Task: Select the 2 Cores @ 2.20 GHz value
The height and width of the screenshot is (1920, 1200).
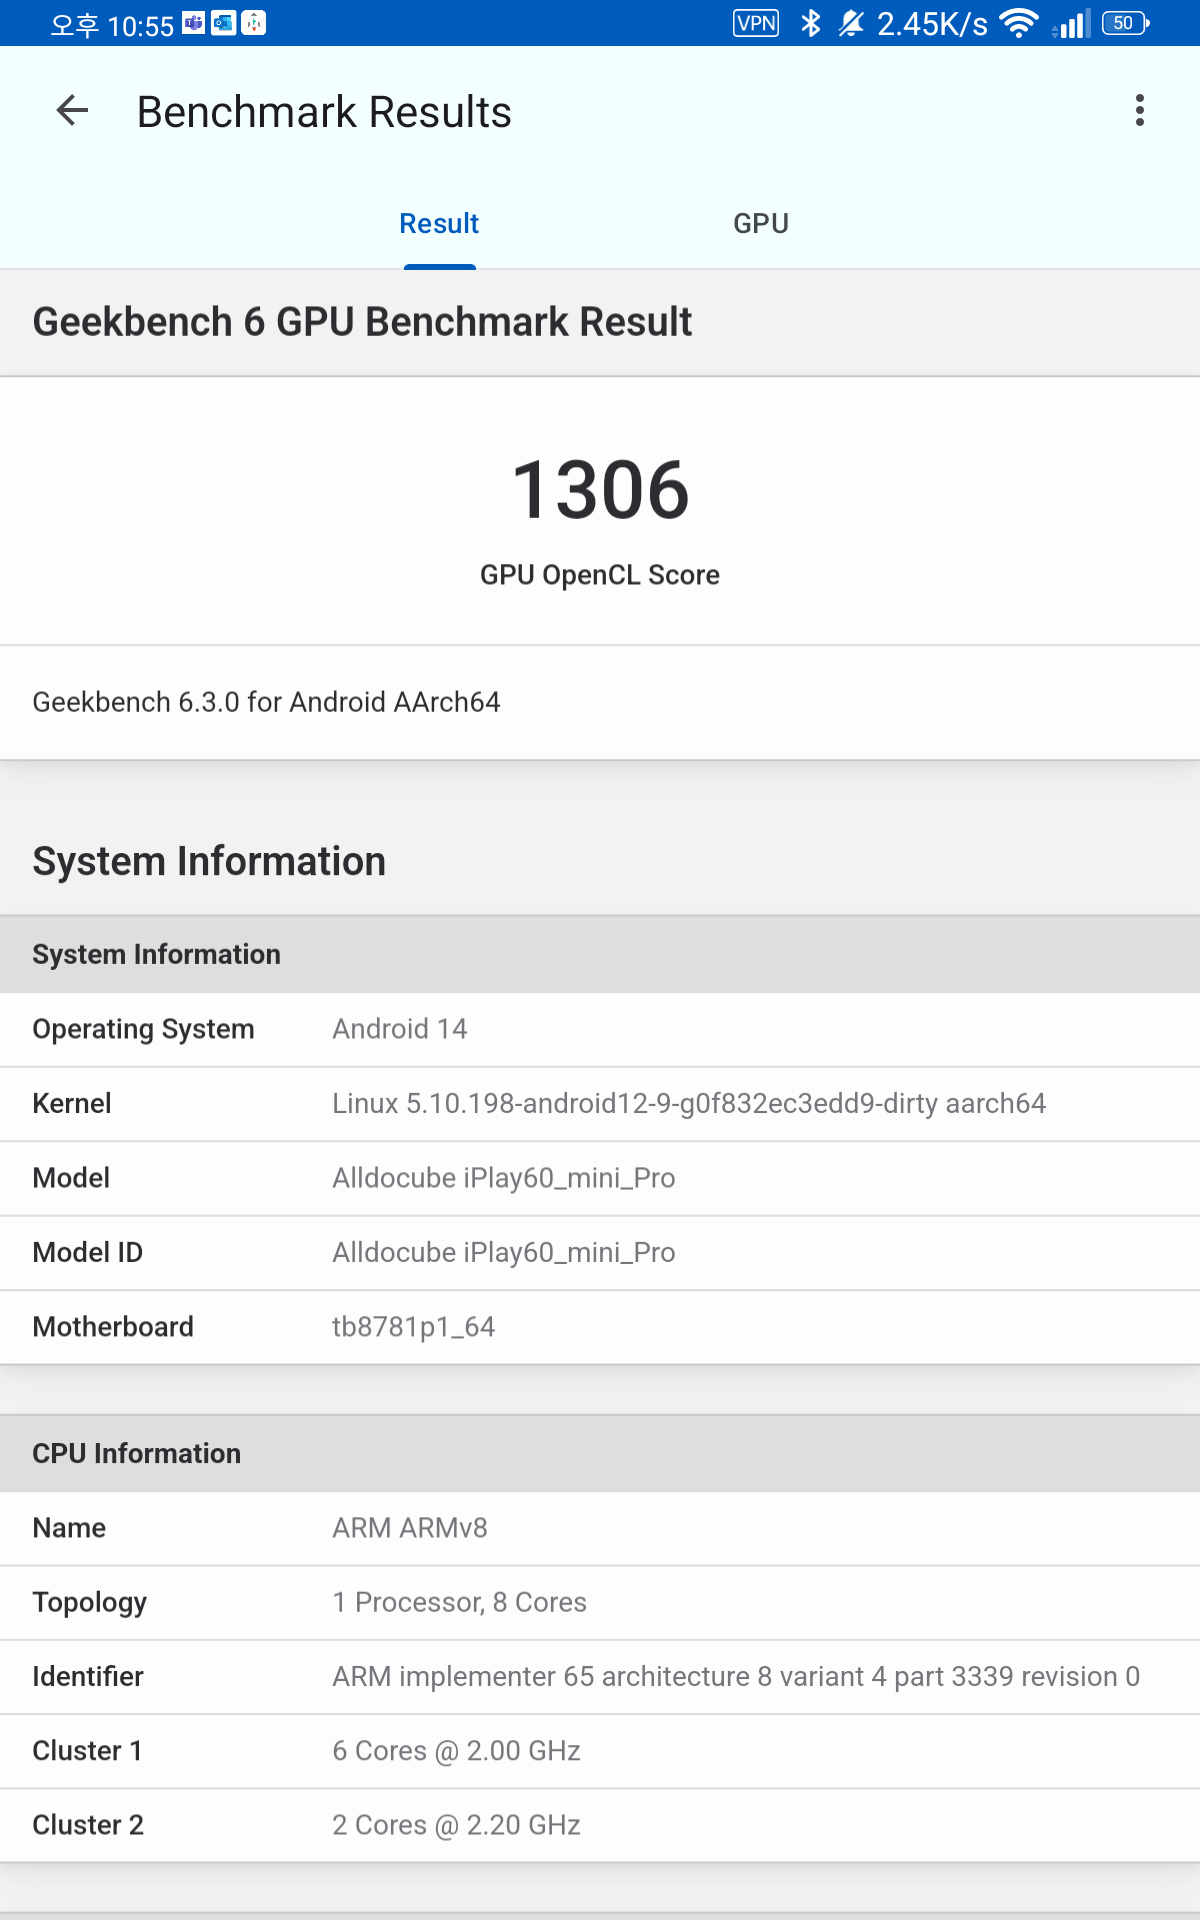Action: [x=456, y=1825]
